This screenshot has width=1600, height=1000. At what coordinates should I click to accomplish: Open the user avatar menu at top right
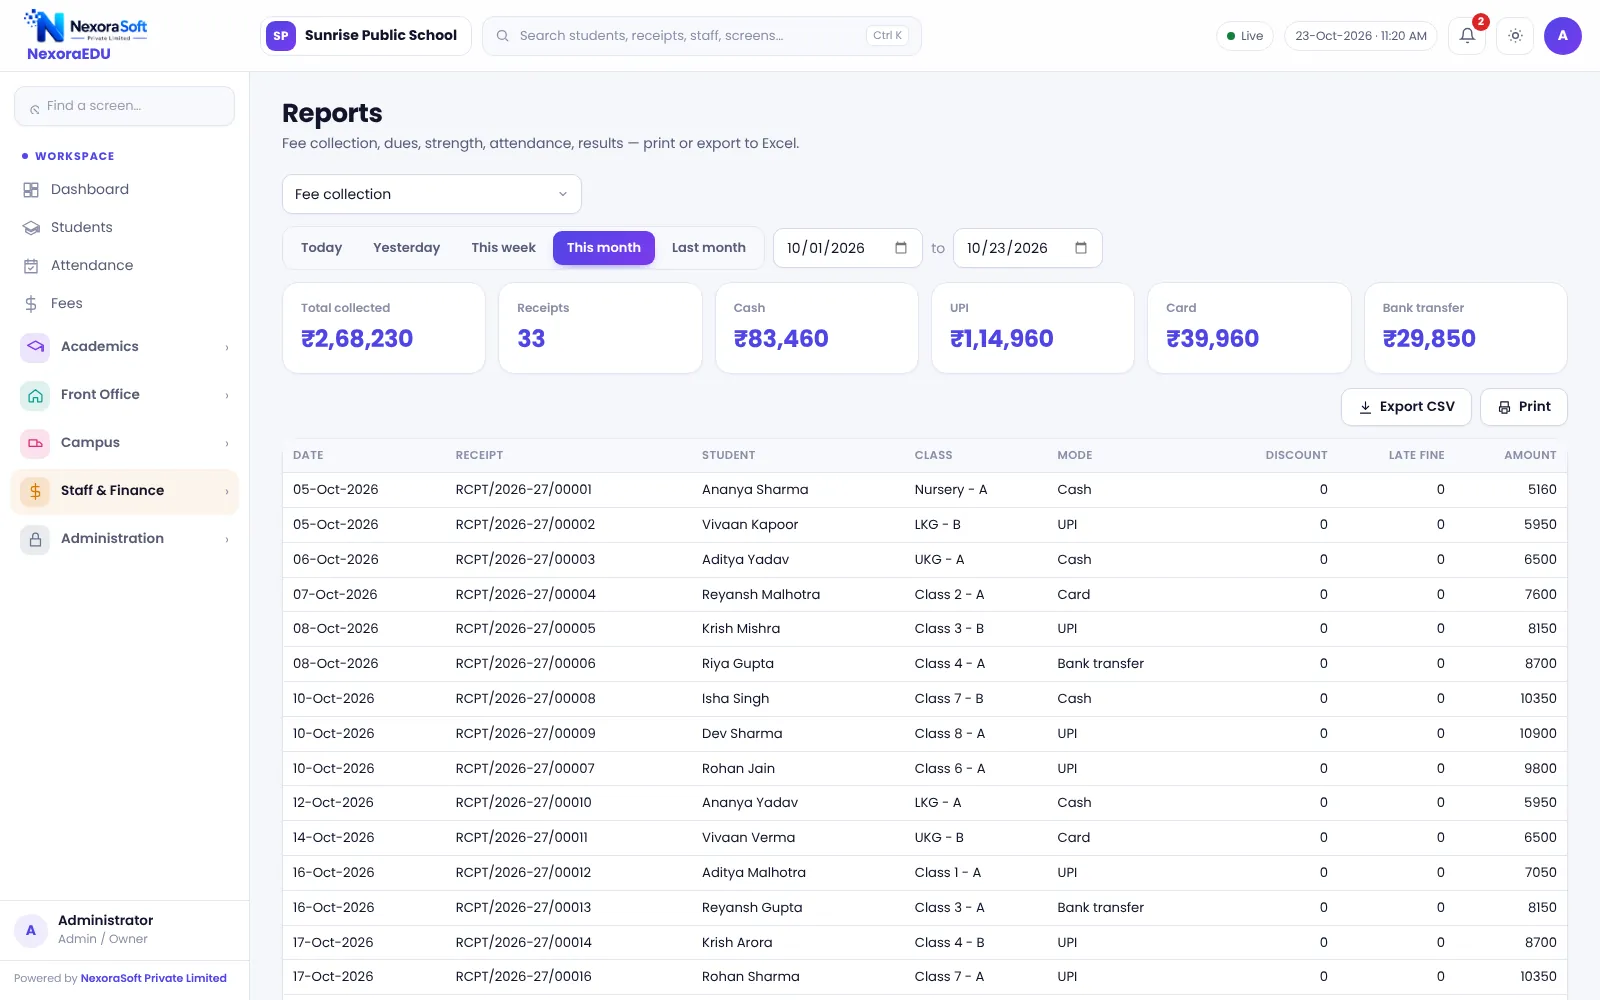pyautogui.click(x=1562, y=36)
